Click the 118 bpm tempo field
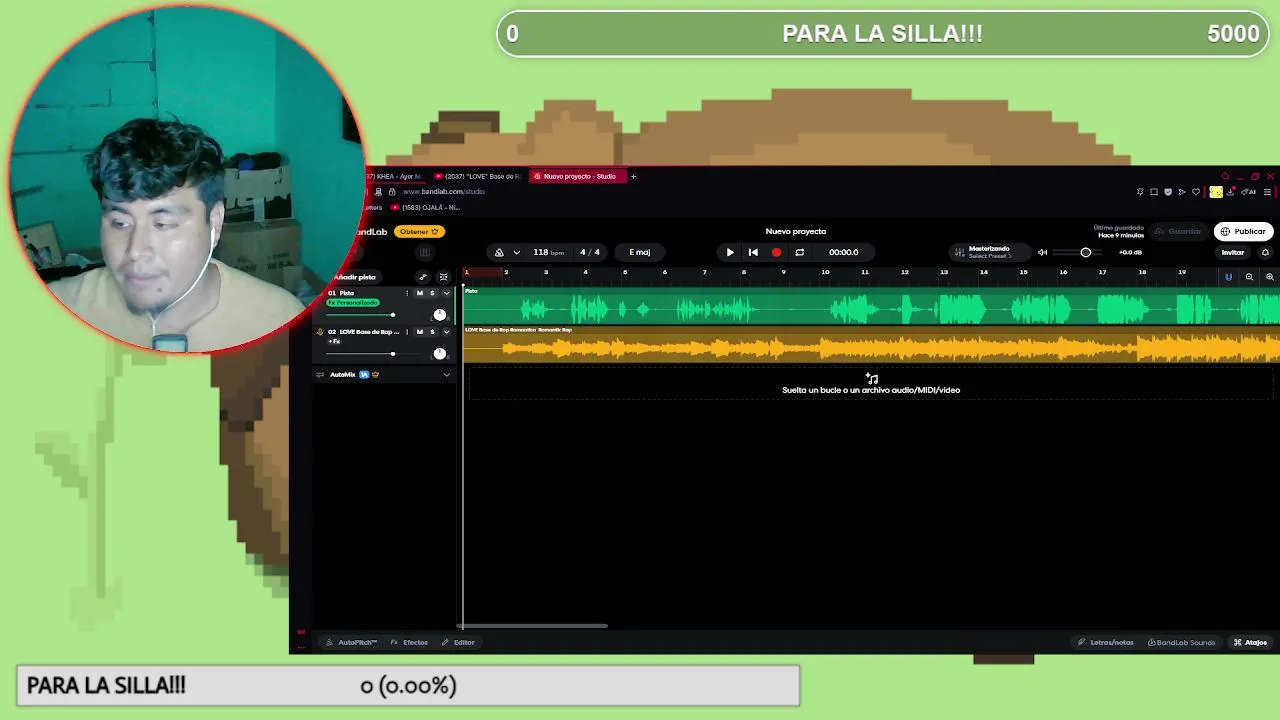 [549, 252]
